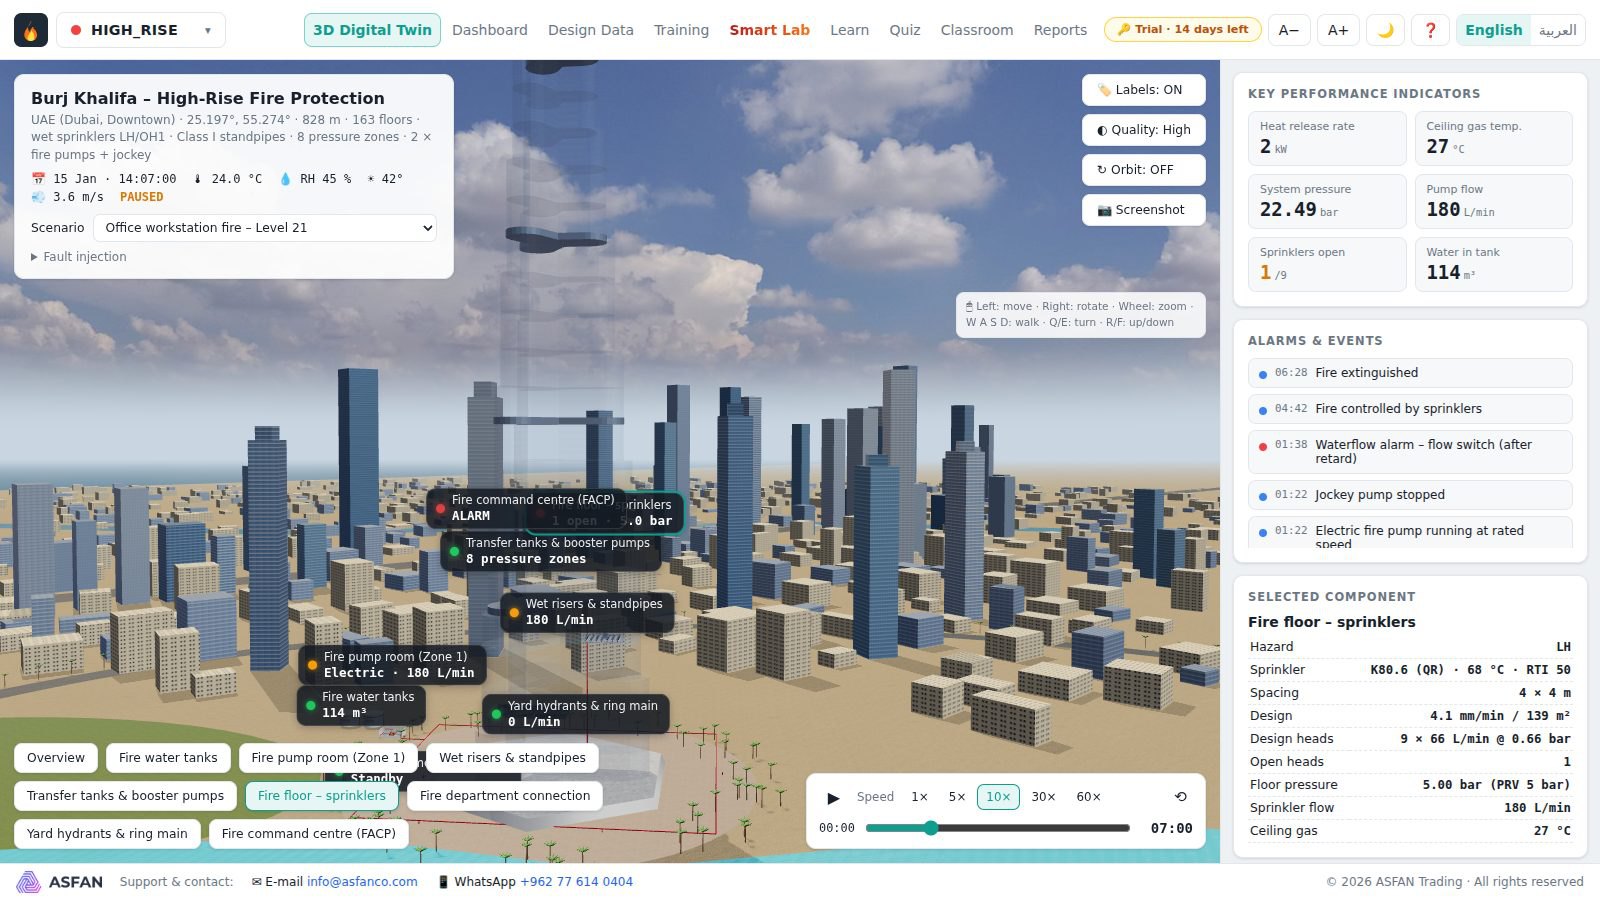This screenshot has height=900, width=1600.
Task: Open the Waterflow alarm event entry
Action: click(1410, 452)
